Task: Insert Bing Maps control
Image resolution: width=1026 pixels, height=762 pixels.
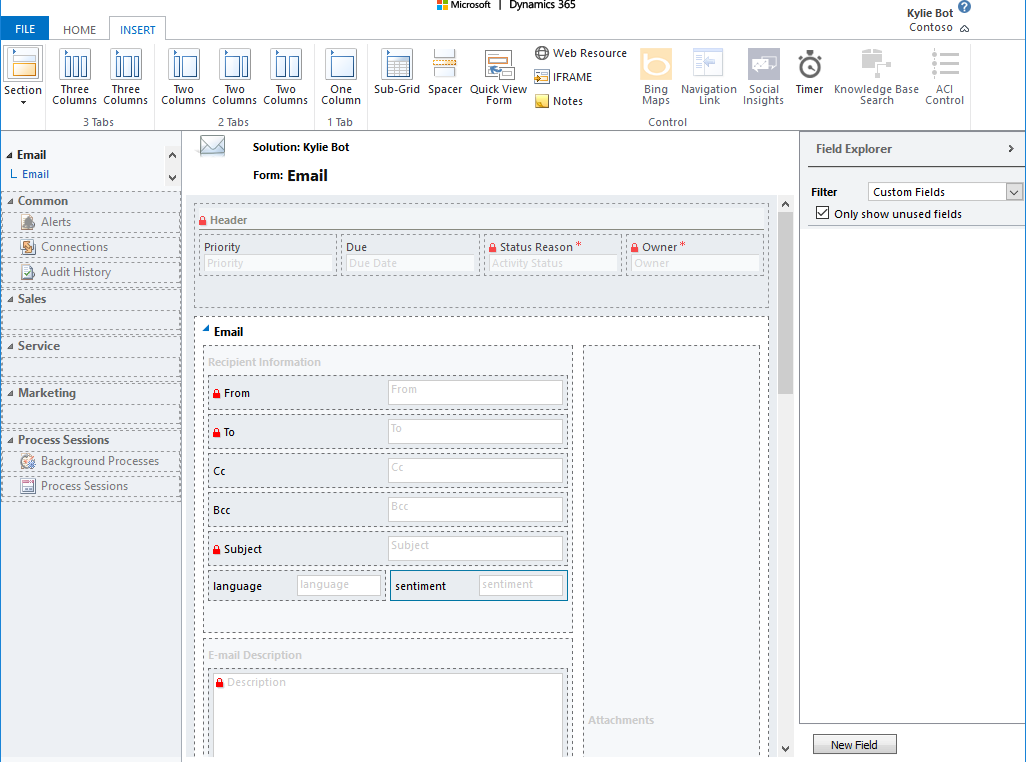Action: pyautogui.click(x=656, y=77)
